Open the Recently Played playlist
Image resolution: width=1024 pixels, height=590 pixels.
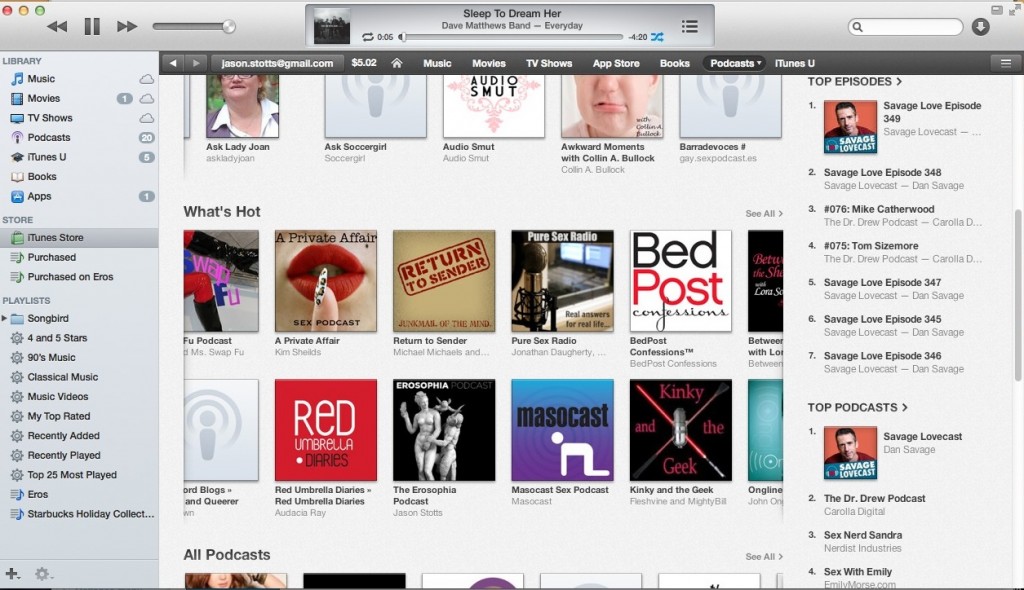[63, 455]
